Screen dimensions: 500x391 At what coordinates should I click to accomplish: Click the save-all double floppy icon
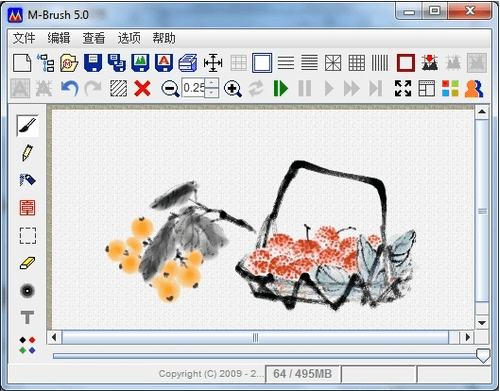click(117, 63)
